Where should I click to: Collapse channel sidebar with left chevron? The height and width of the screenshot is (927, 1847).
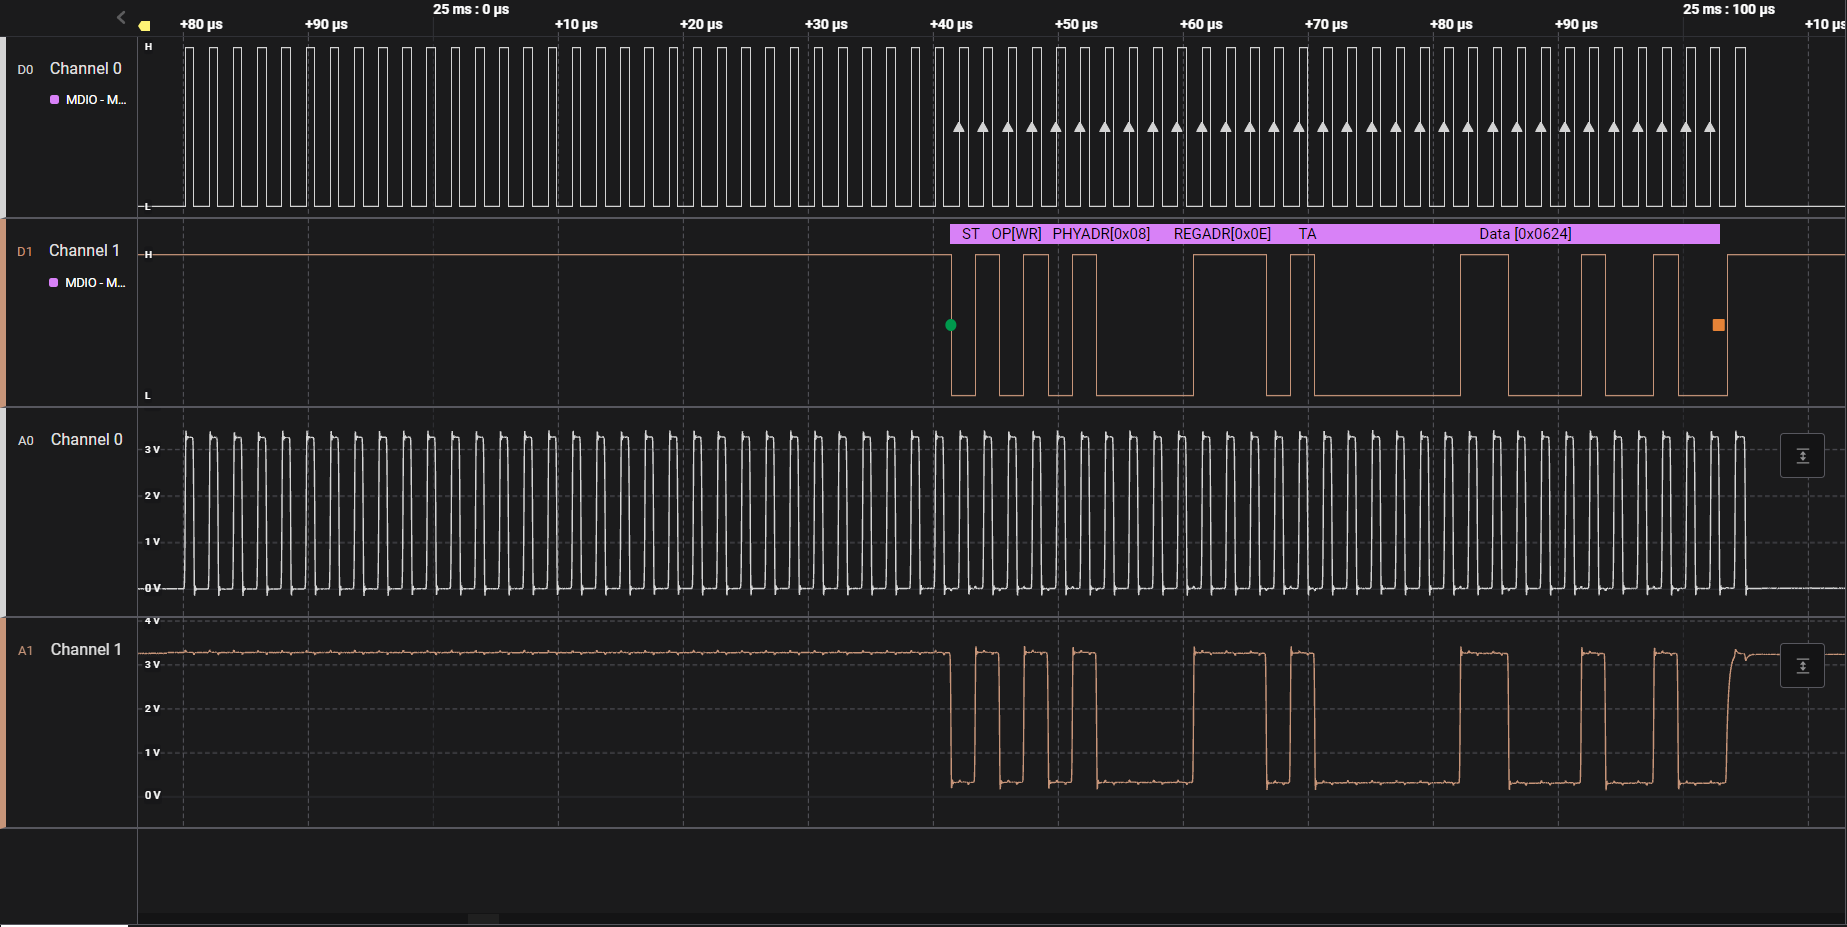[x=121, y=17]
